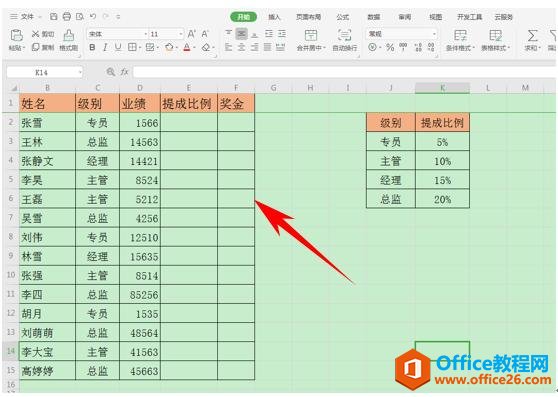Click the Undo arrow icon
This screenshot has width=558, height=397.
click(x=93, y=16)
